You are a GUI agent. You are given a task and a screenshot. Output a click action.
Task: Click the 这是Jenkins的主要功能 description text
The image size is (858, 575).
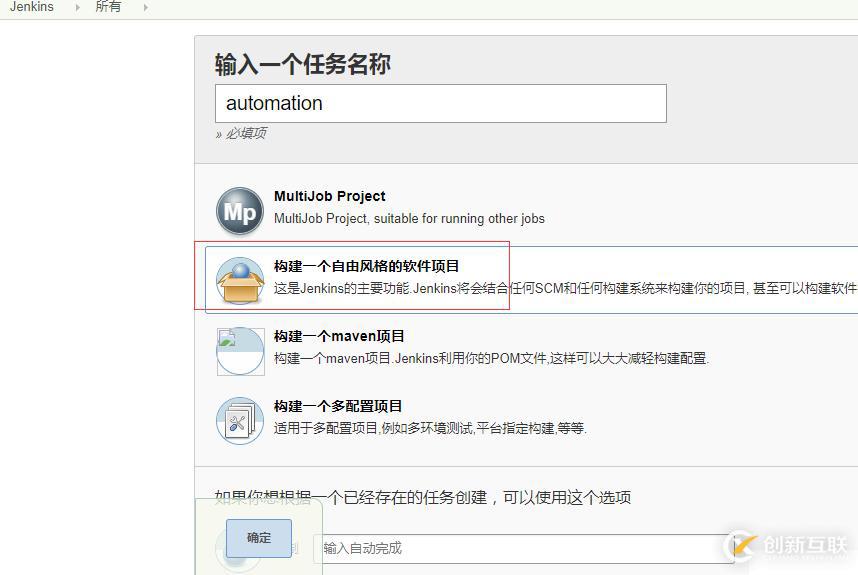pos(566,288)
